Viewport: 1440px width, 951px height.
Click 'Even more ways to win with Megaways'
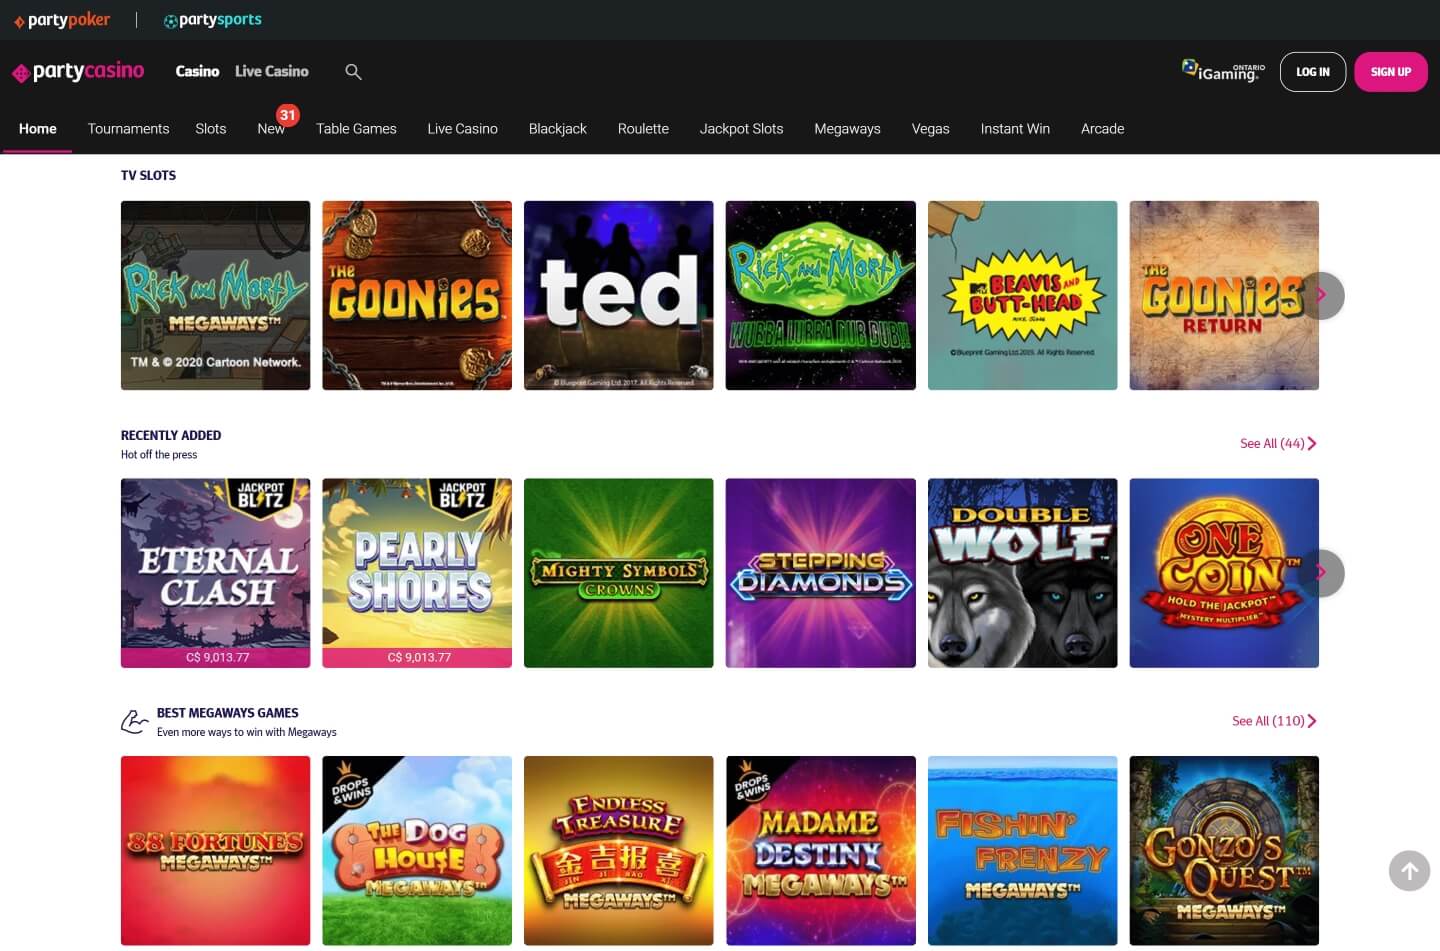click(x=247, y=732)
